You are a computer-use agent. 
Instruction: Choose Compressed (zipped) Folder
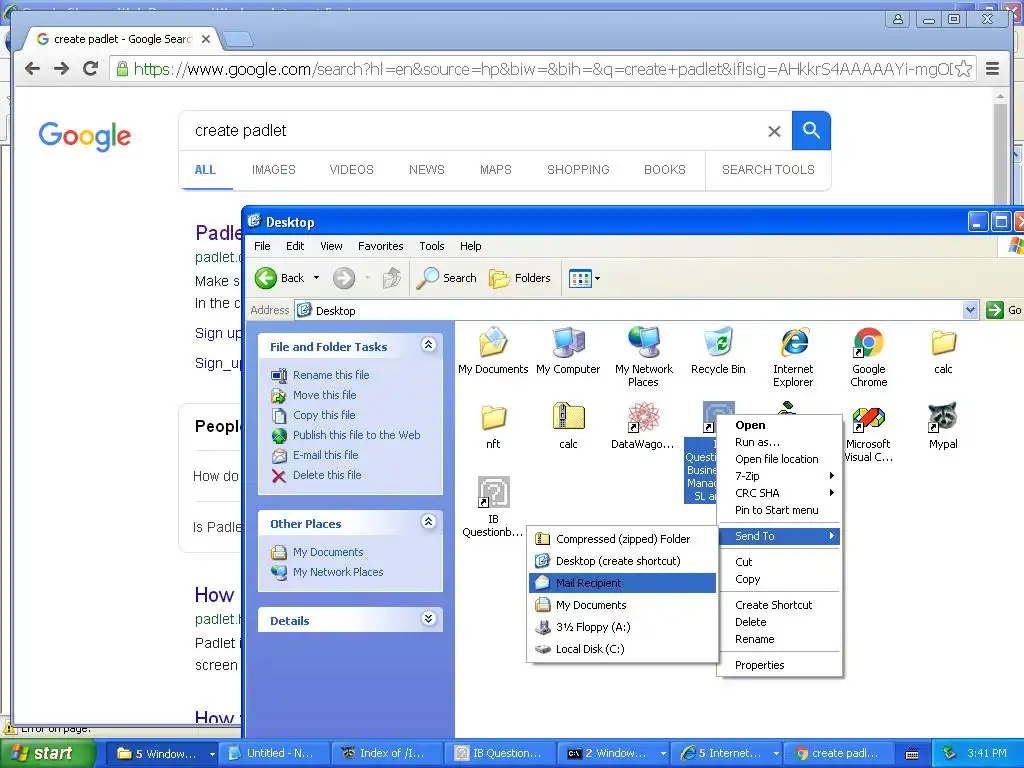(x=622, y=539)
